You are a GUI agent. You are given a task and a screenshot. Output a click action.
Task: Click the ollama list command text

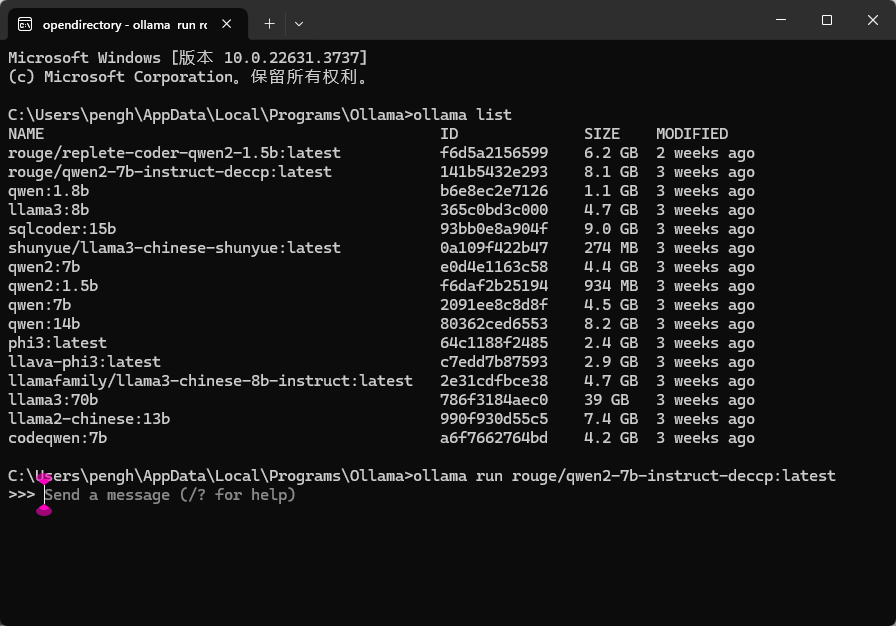click(x=462, y=115)
